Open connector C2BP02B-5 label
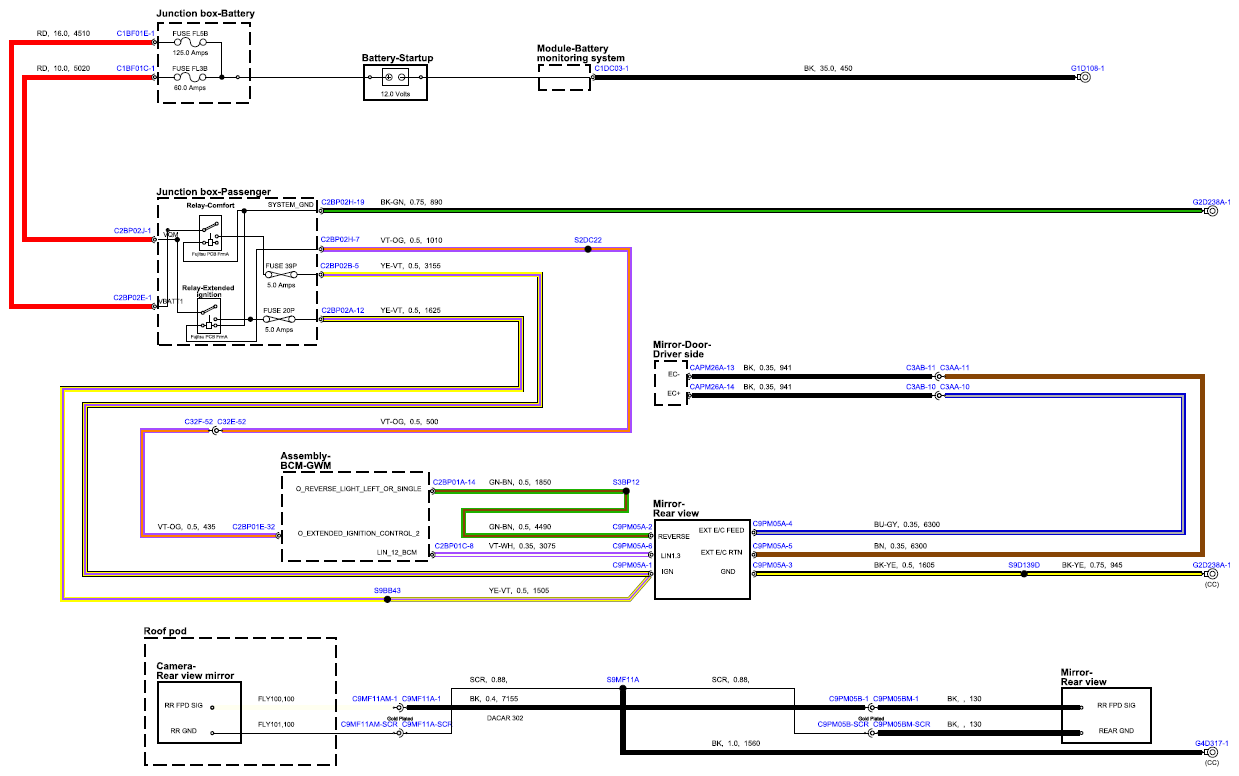This screenshot has height=776, width=1239. coord(340,265)
